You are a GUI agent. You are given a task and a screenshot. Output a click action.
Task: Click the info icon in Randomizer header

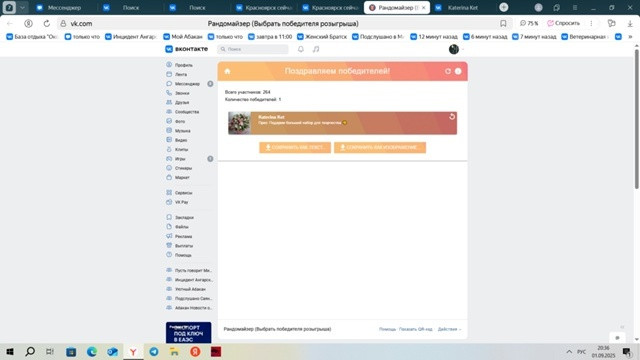458,71
